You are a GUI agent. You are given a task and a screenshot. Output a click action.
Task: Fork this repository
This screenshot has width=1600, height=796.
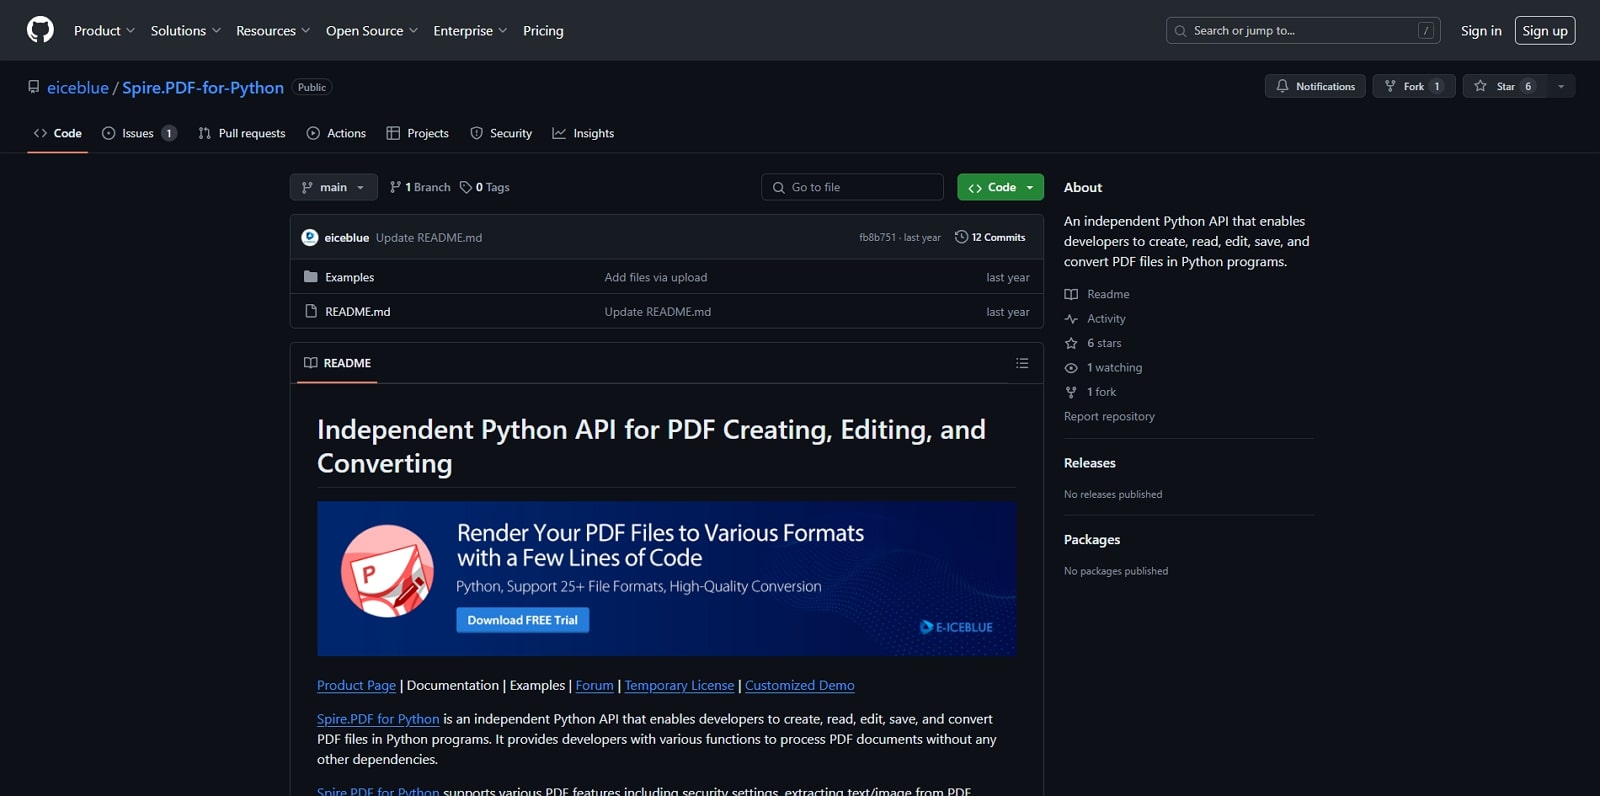(x=1413, y=87)
